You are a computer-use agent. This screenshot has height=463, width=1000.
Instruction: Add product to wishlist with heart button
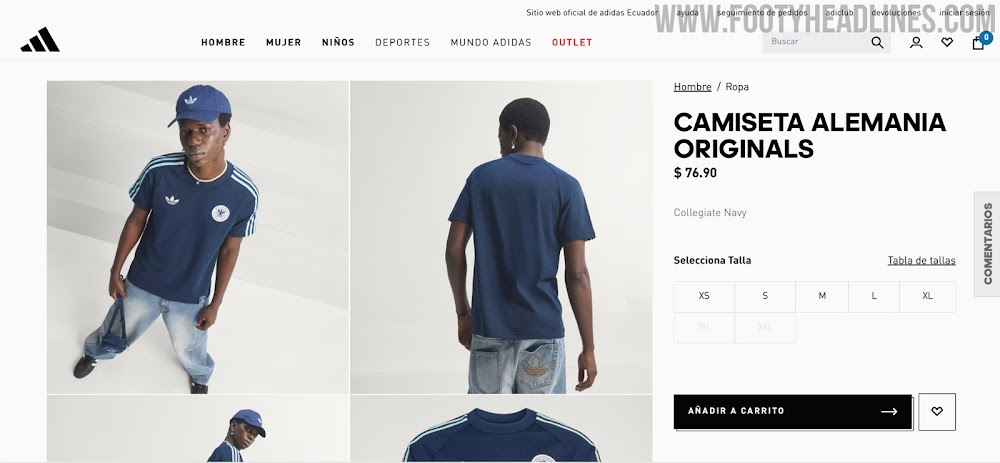[937, 412]
